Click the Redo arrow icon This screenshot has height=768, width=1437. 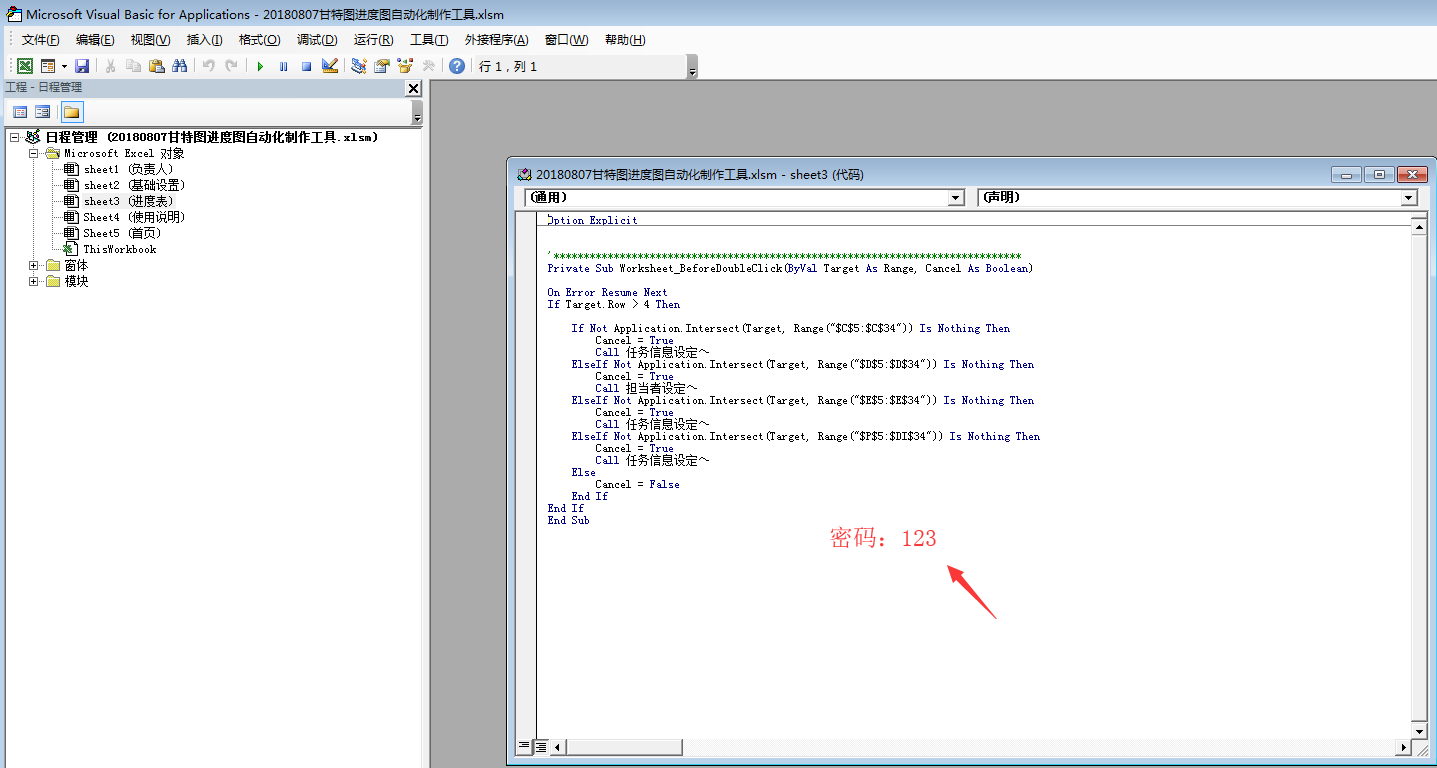231,66
